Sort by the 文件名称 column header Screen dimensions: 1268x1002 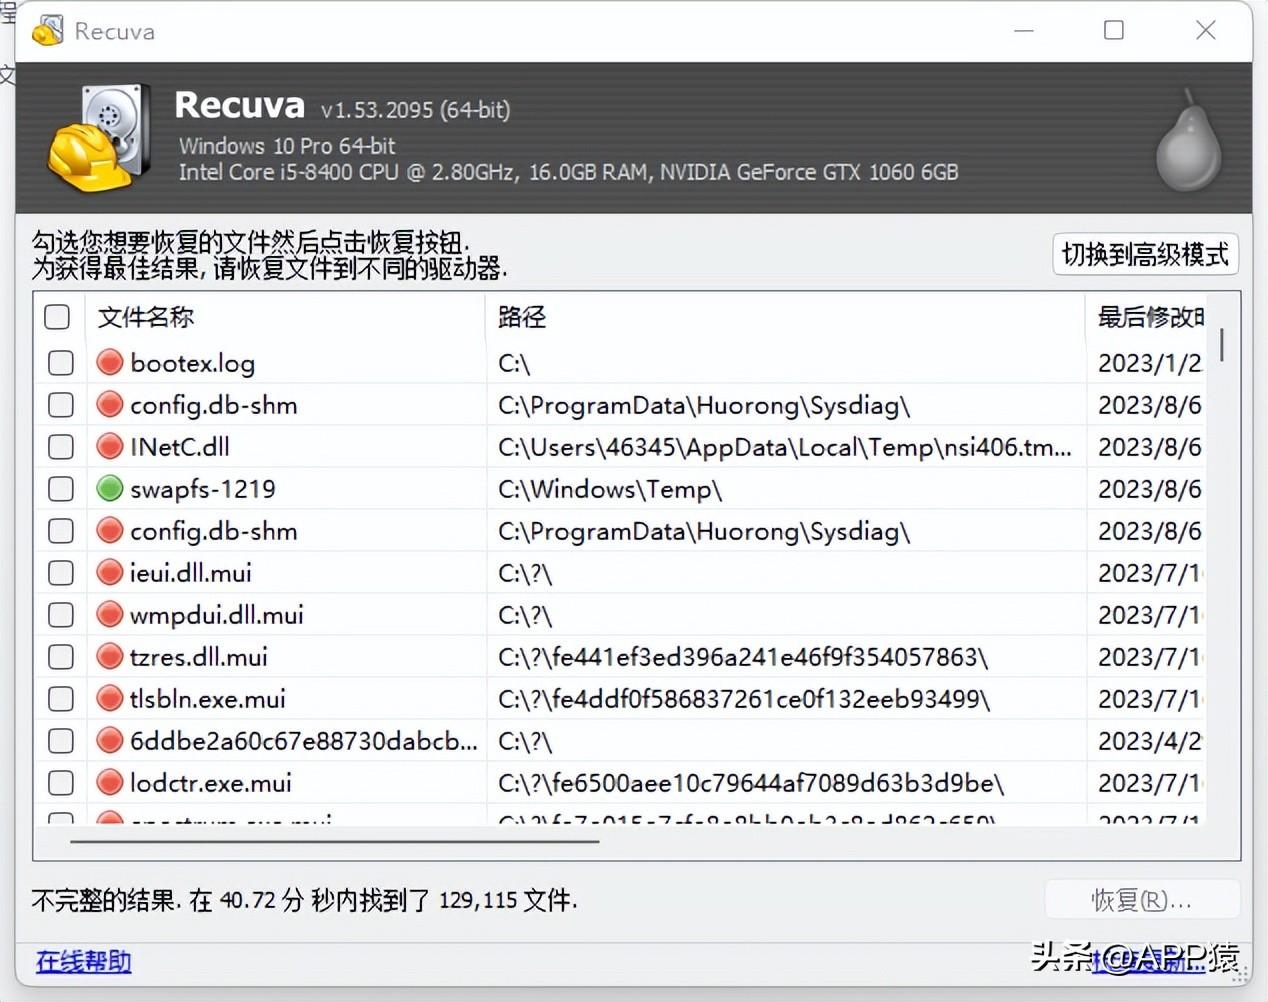pos(286,317)
